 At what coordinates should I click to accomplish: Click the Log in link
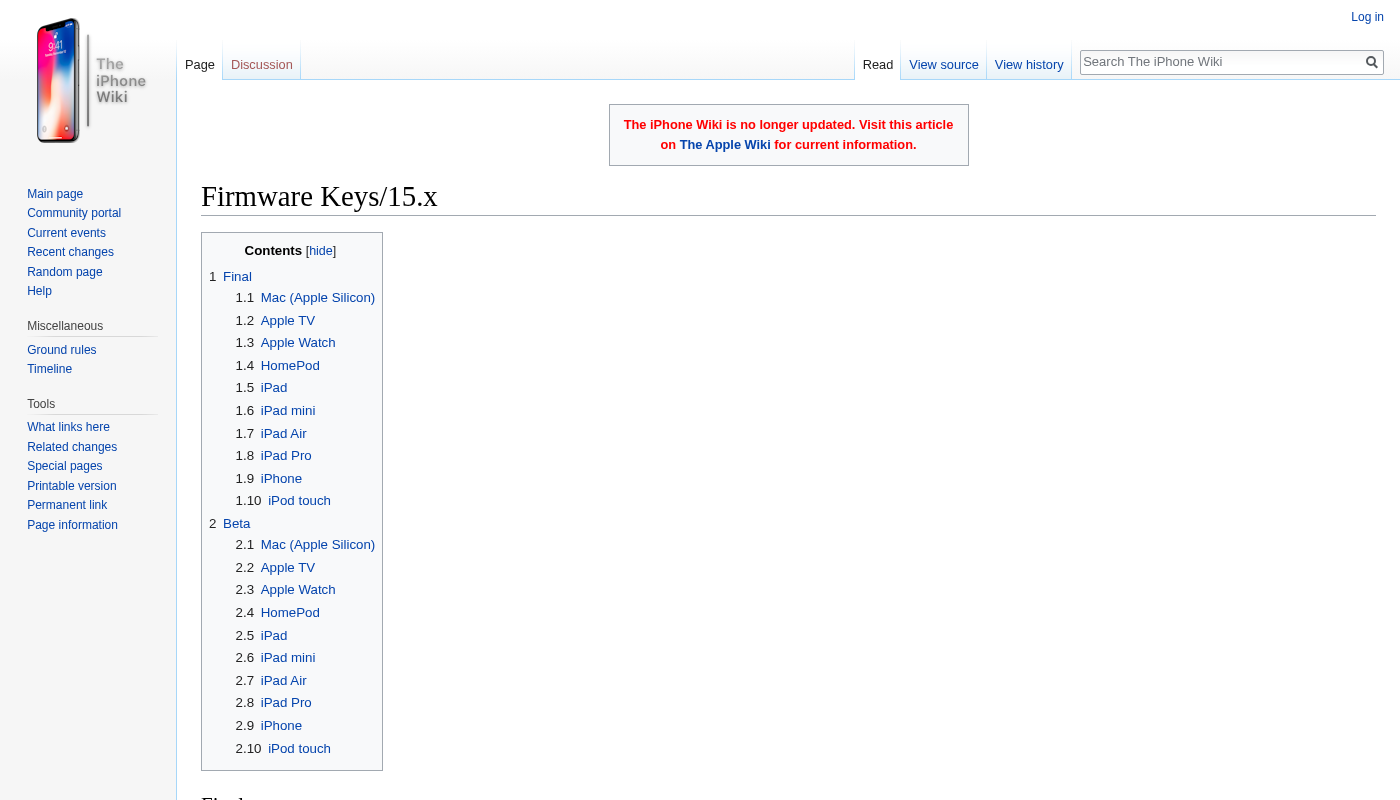click(1367, 17)
